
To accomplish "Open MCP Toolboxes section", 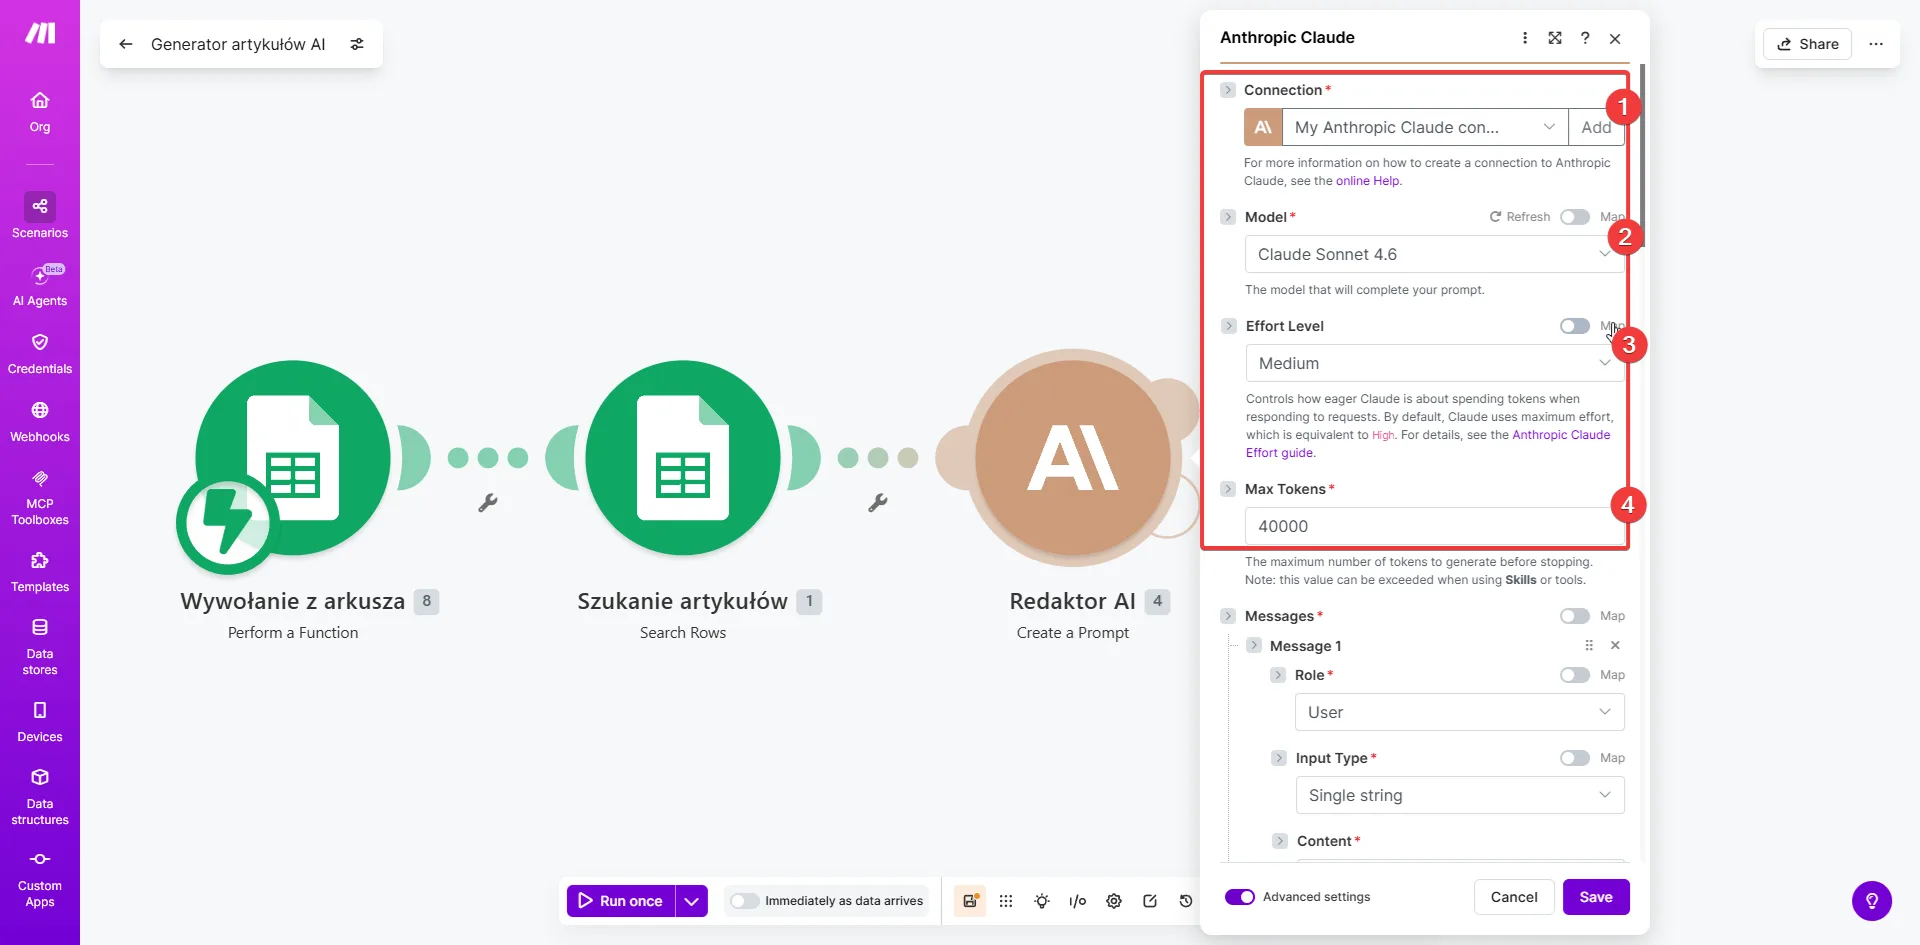I will 40,497.
